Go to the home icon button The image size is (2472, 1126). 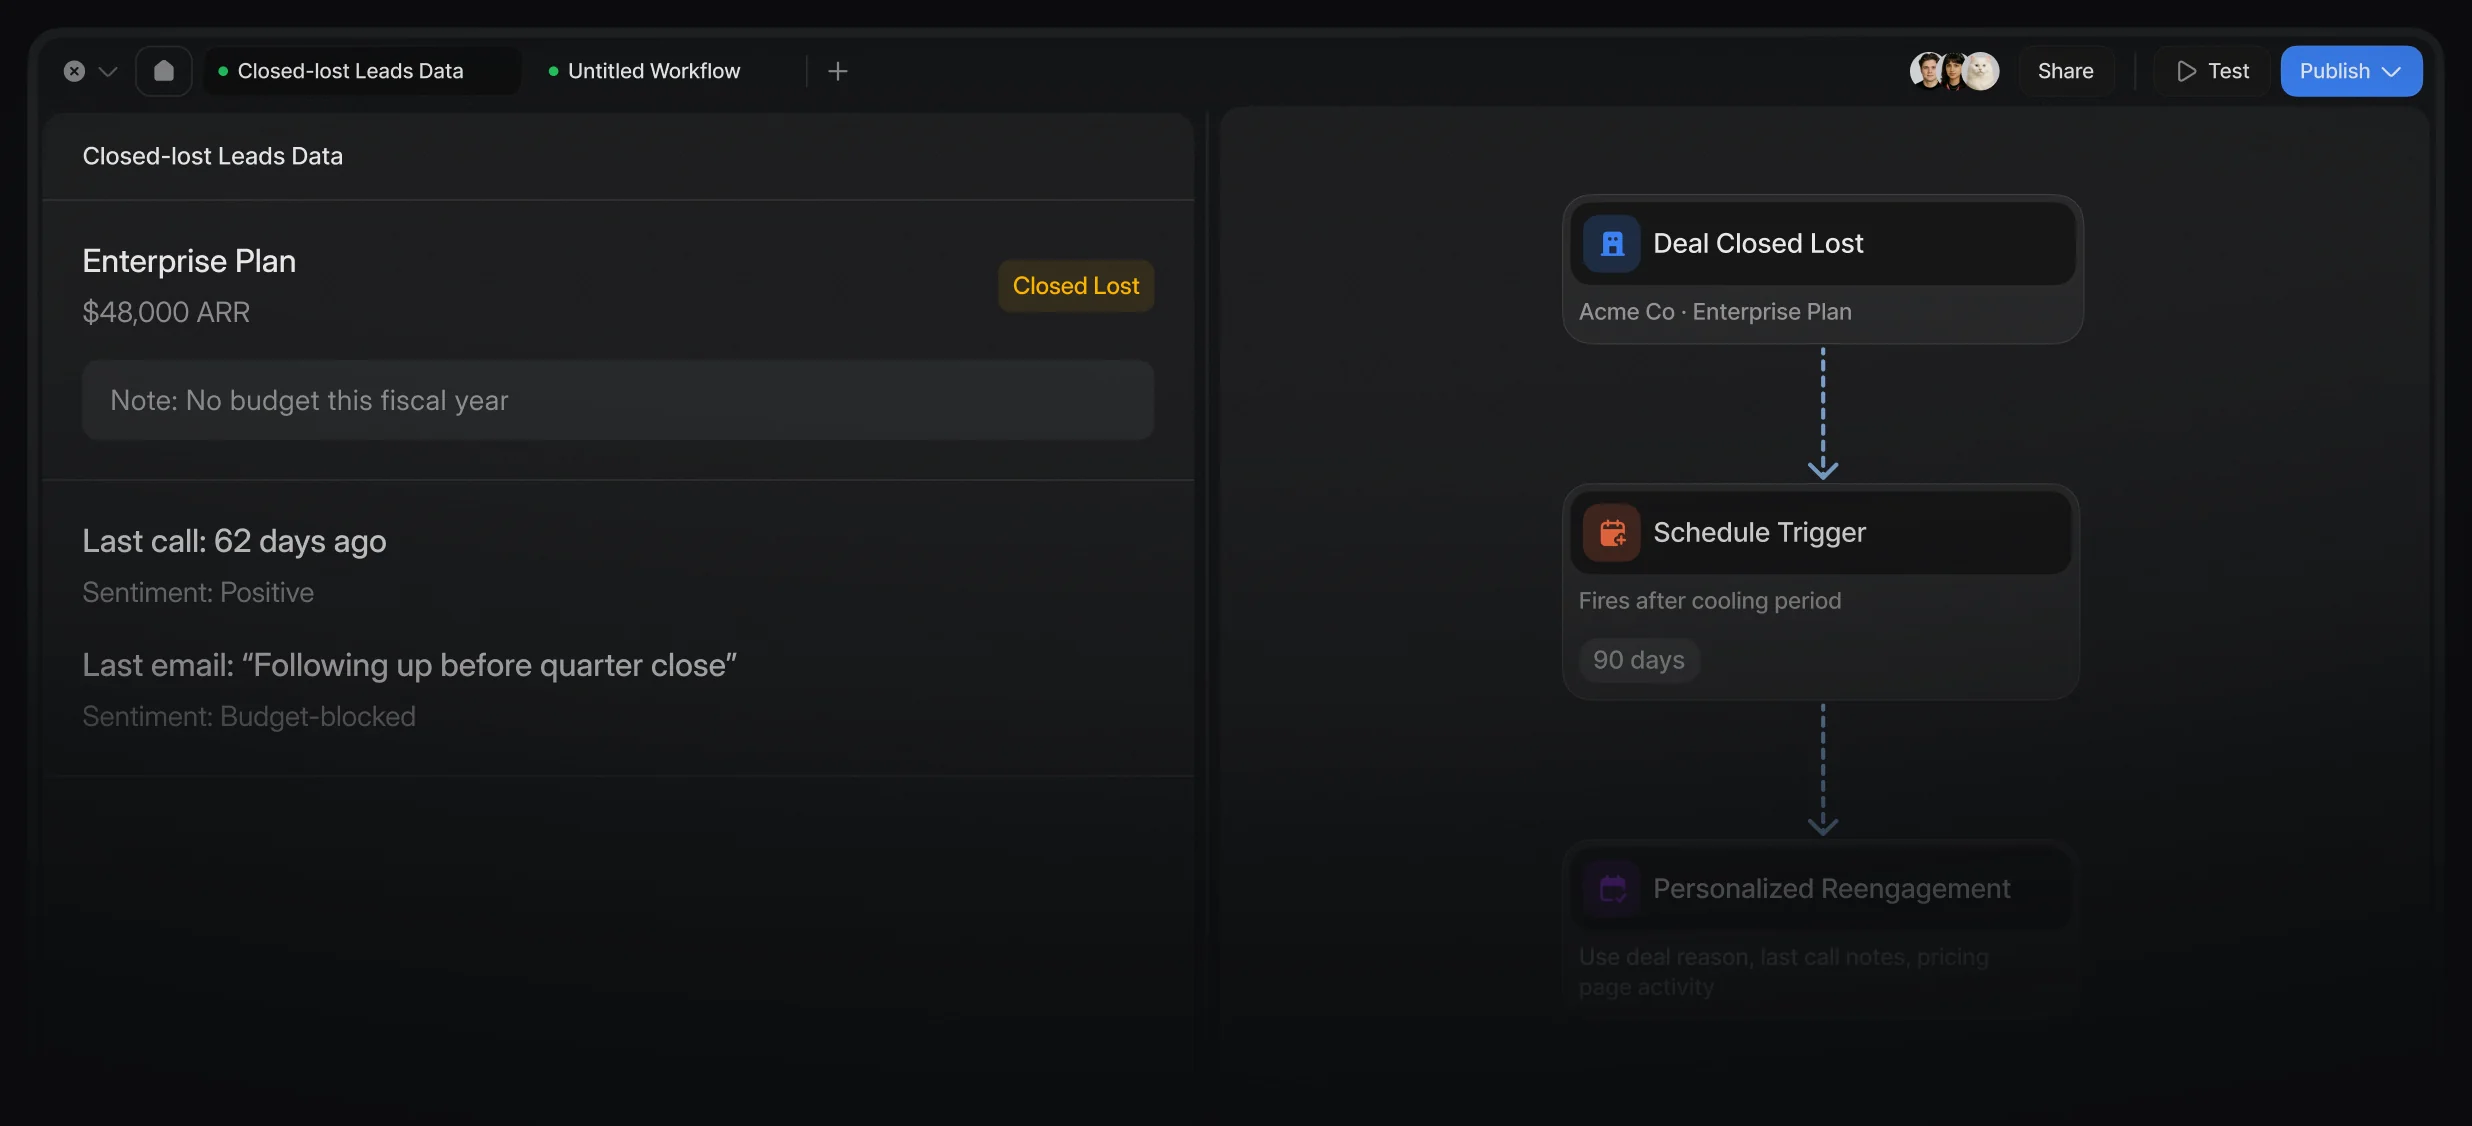(x=164, y=71)
